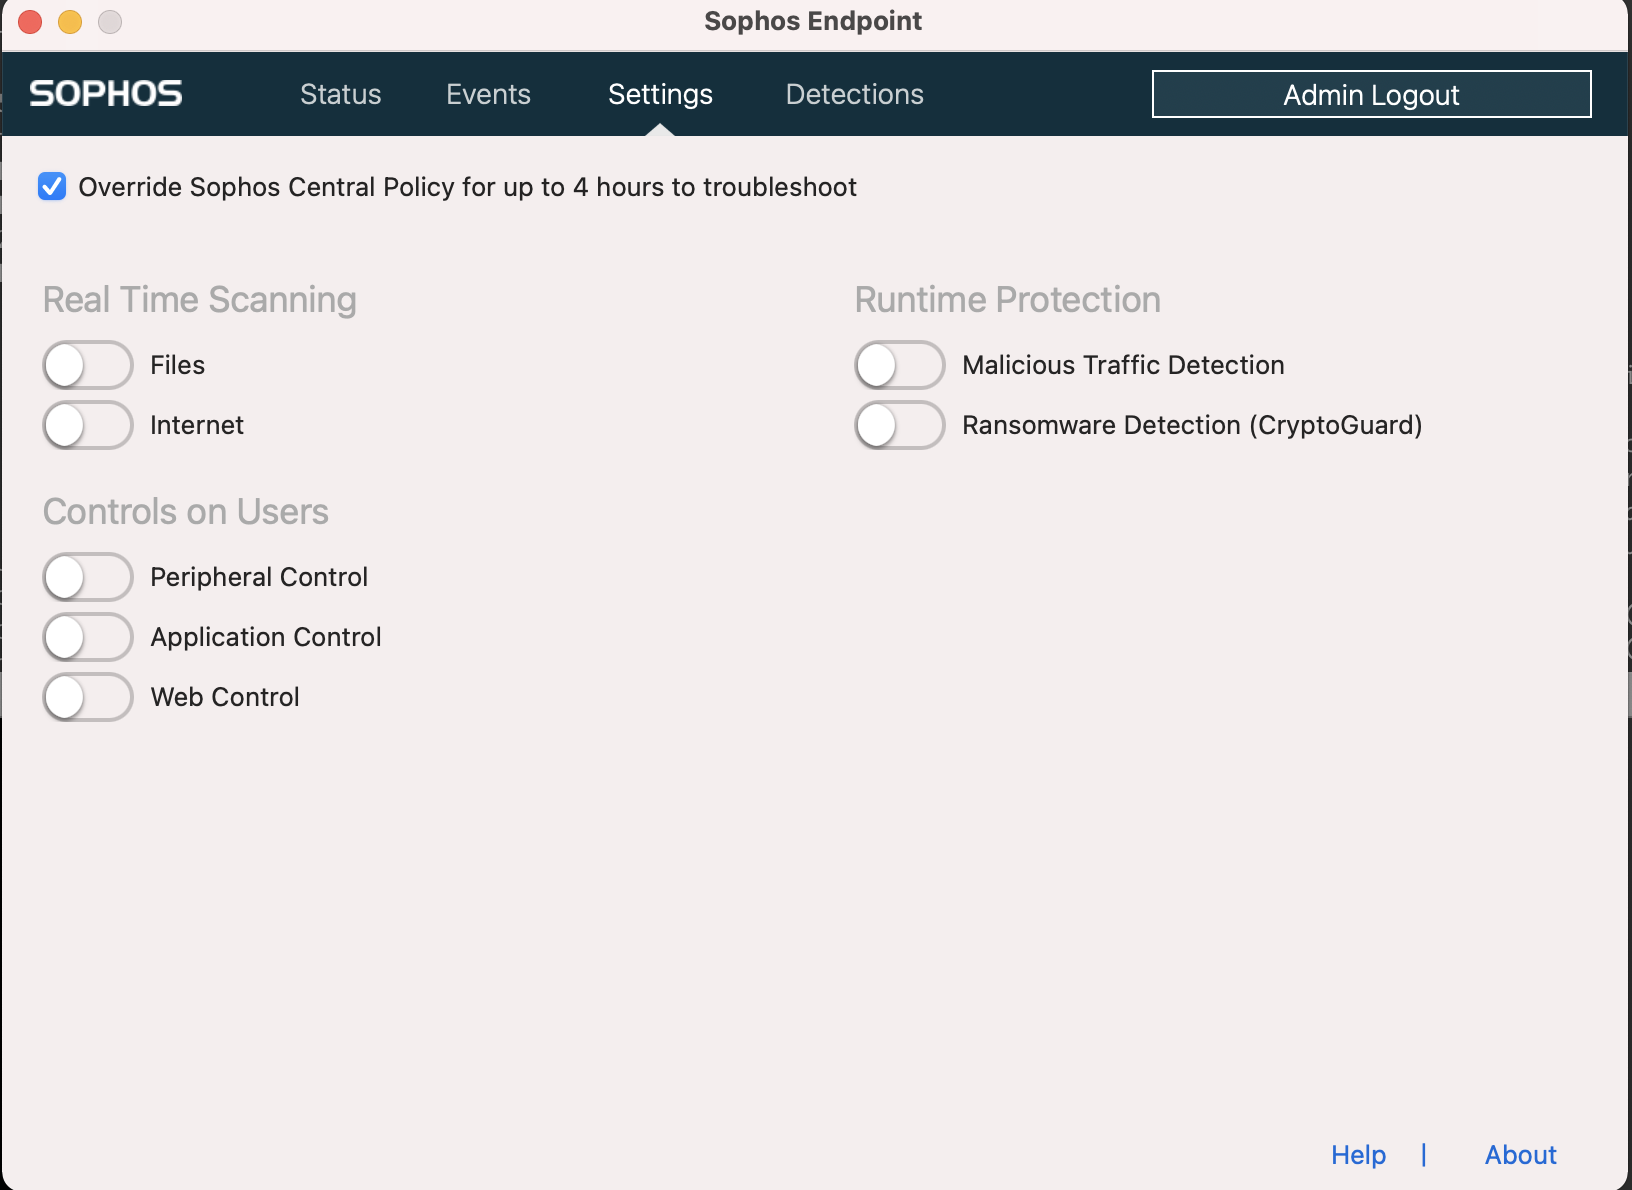Uncheck Override Sophos Central Policy option
Viewport: 1632px width, 1190px height.
(x=51, y=186)
